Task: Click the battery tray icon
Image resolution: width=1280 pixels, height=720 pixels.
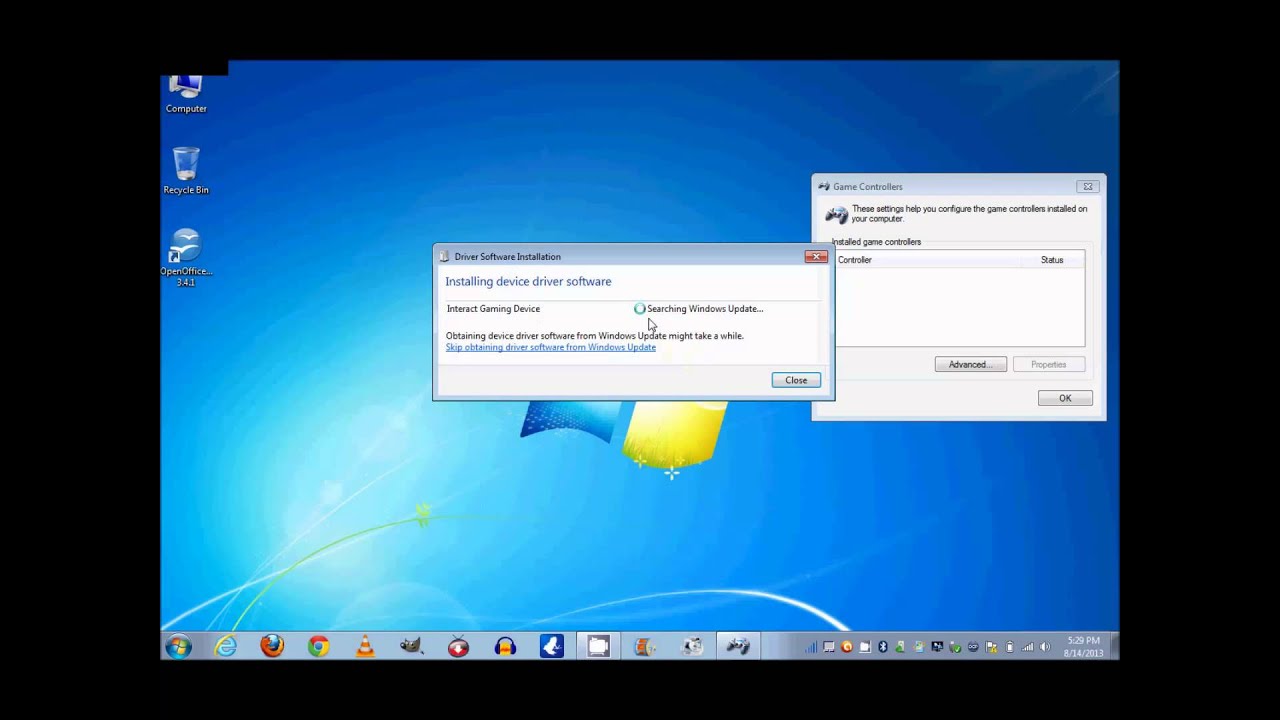Action: click(x=1009, y=647)
